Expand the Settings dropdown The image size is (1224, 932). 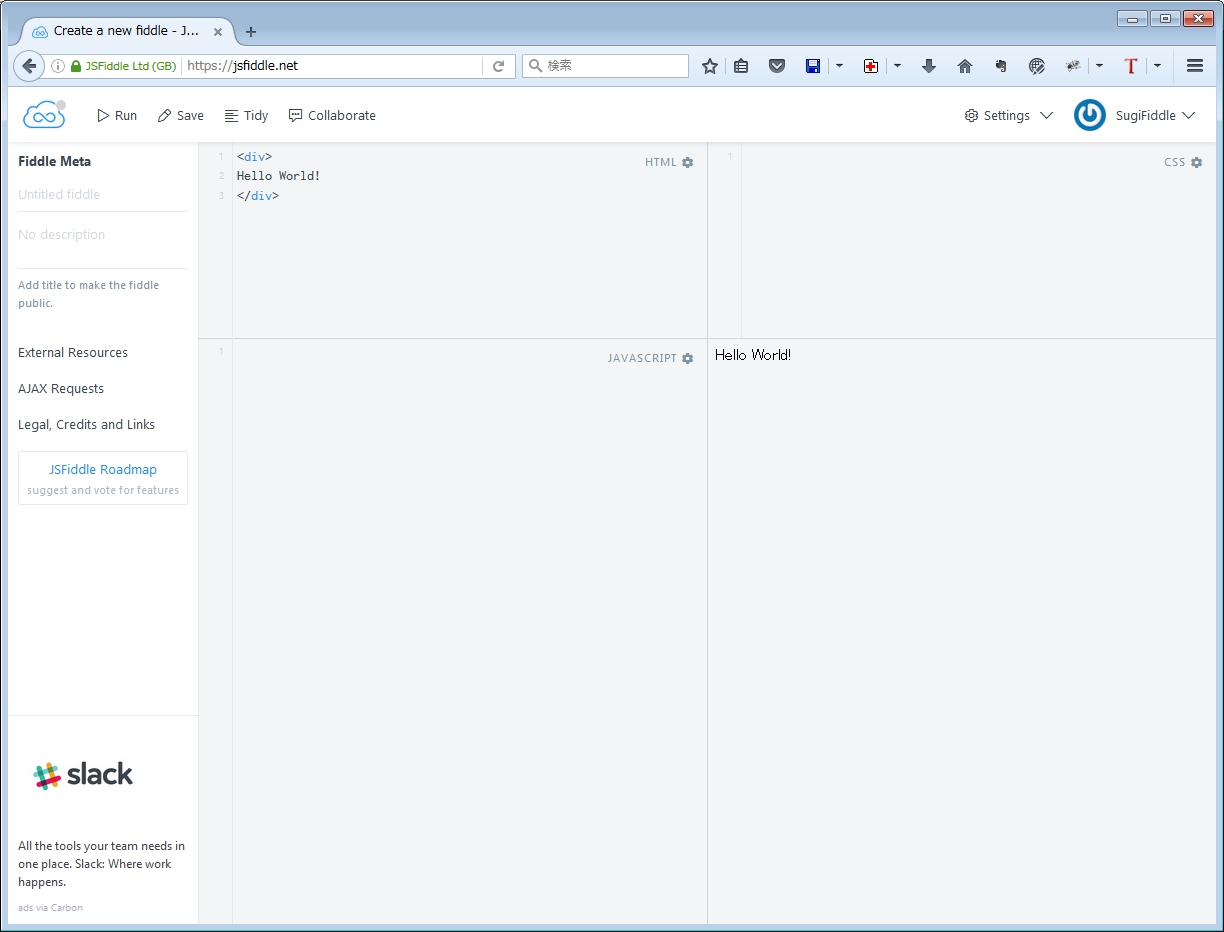coord(1008,115)
